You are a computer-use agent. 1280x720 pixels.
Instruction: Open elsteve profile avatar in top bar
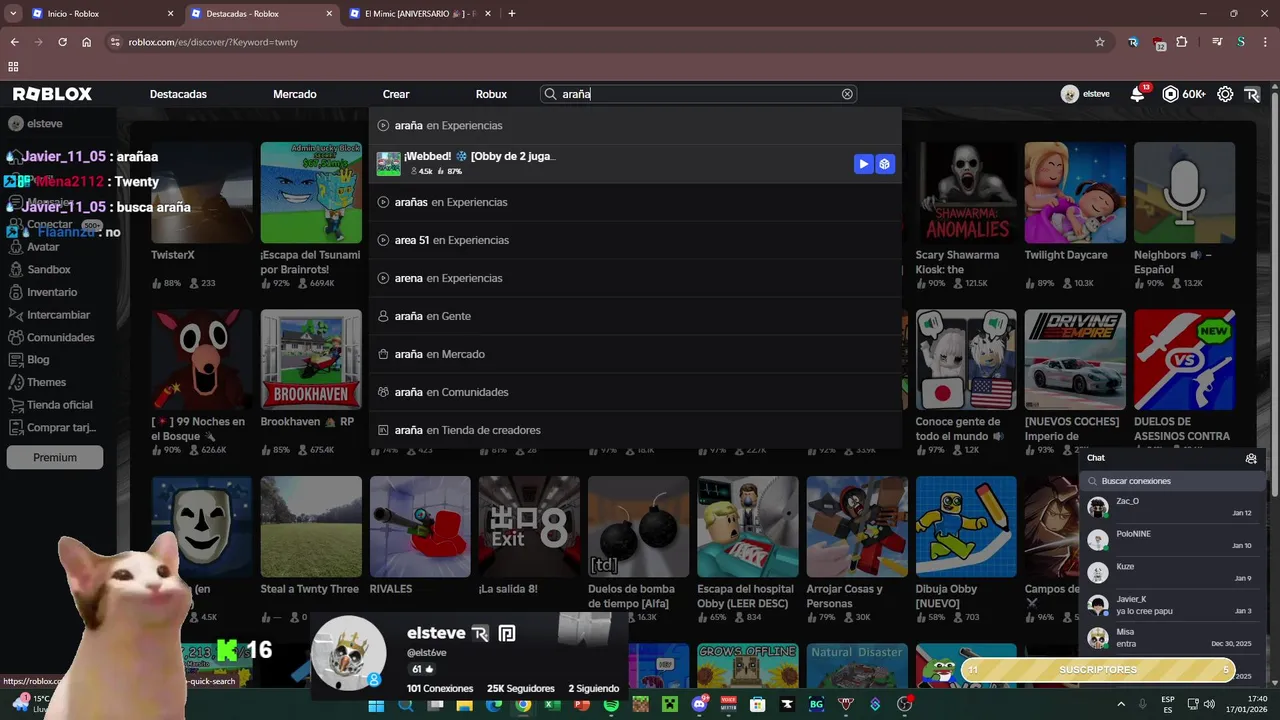click(1070, 94)
